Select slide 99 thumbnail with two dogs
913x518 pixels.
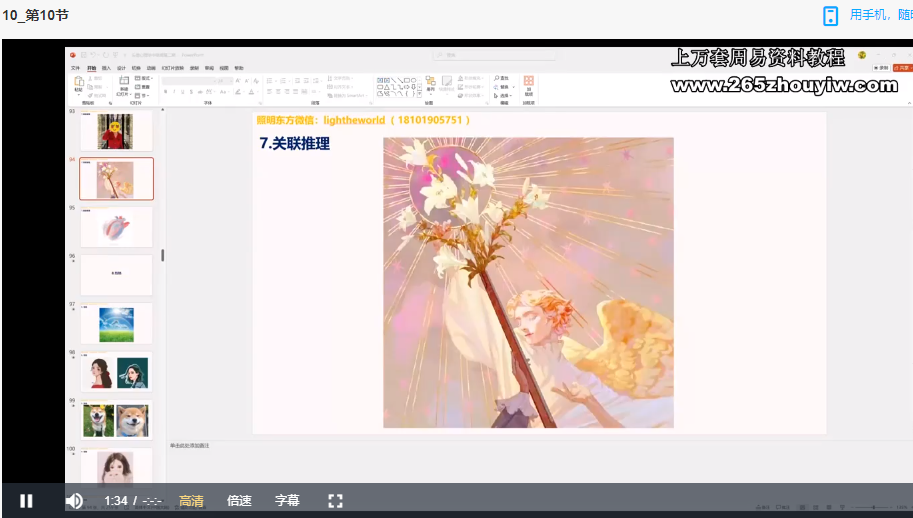pos(116,420)
